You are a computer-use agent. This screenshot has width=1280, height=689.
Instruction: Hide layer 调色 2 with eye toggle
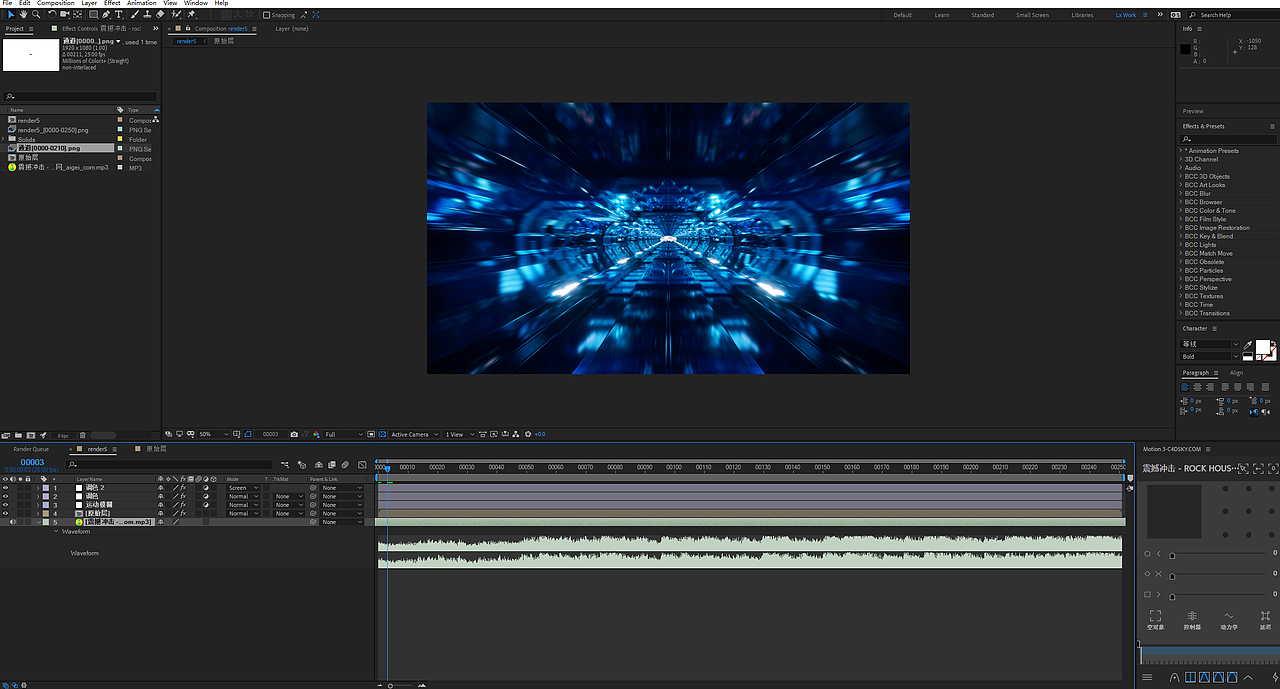click(x=5, y=488)
